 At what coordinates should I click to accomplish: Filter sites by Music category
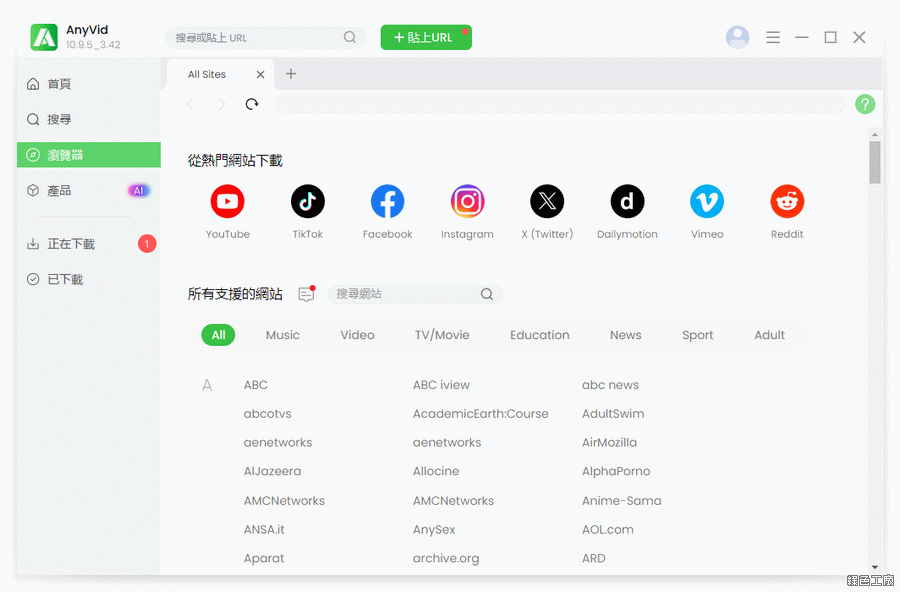pyautogui.click(x=282, y=335)
